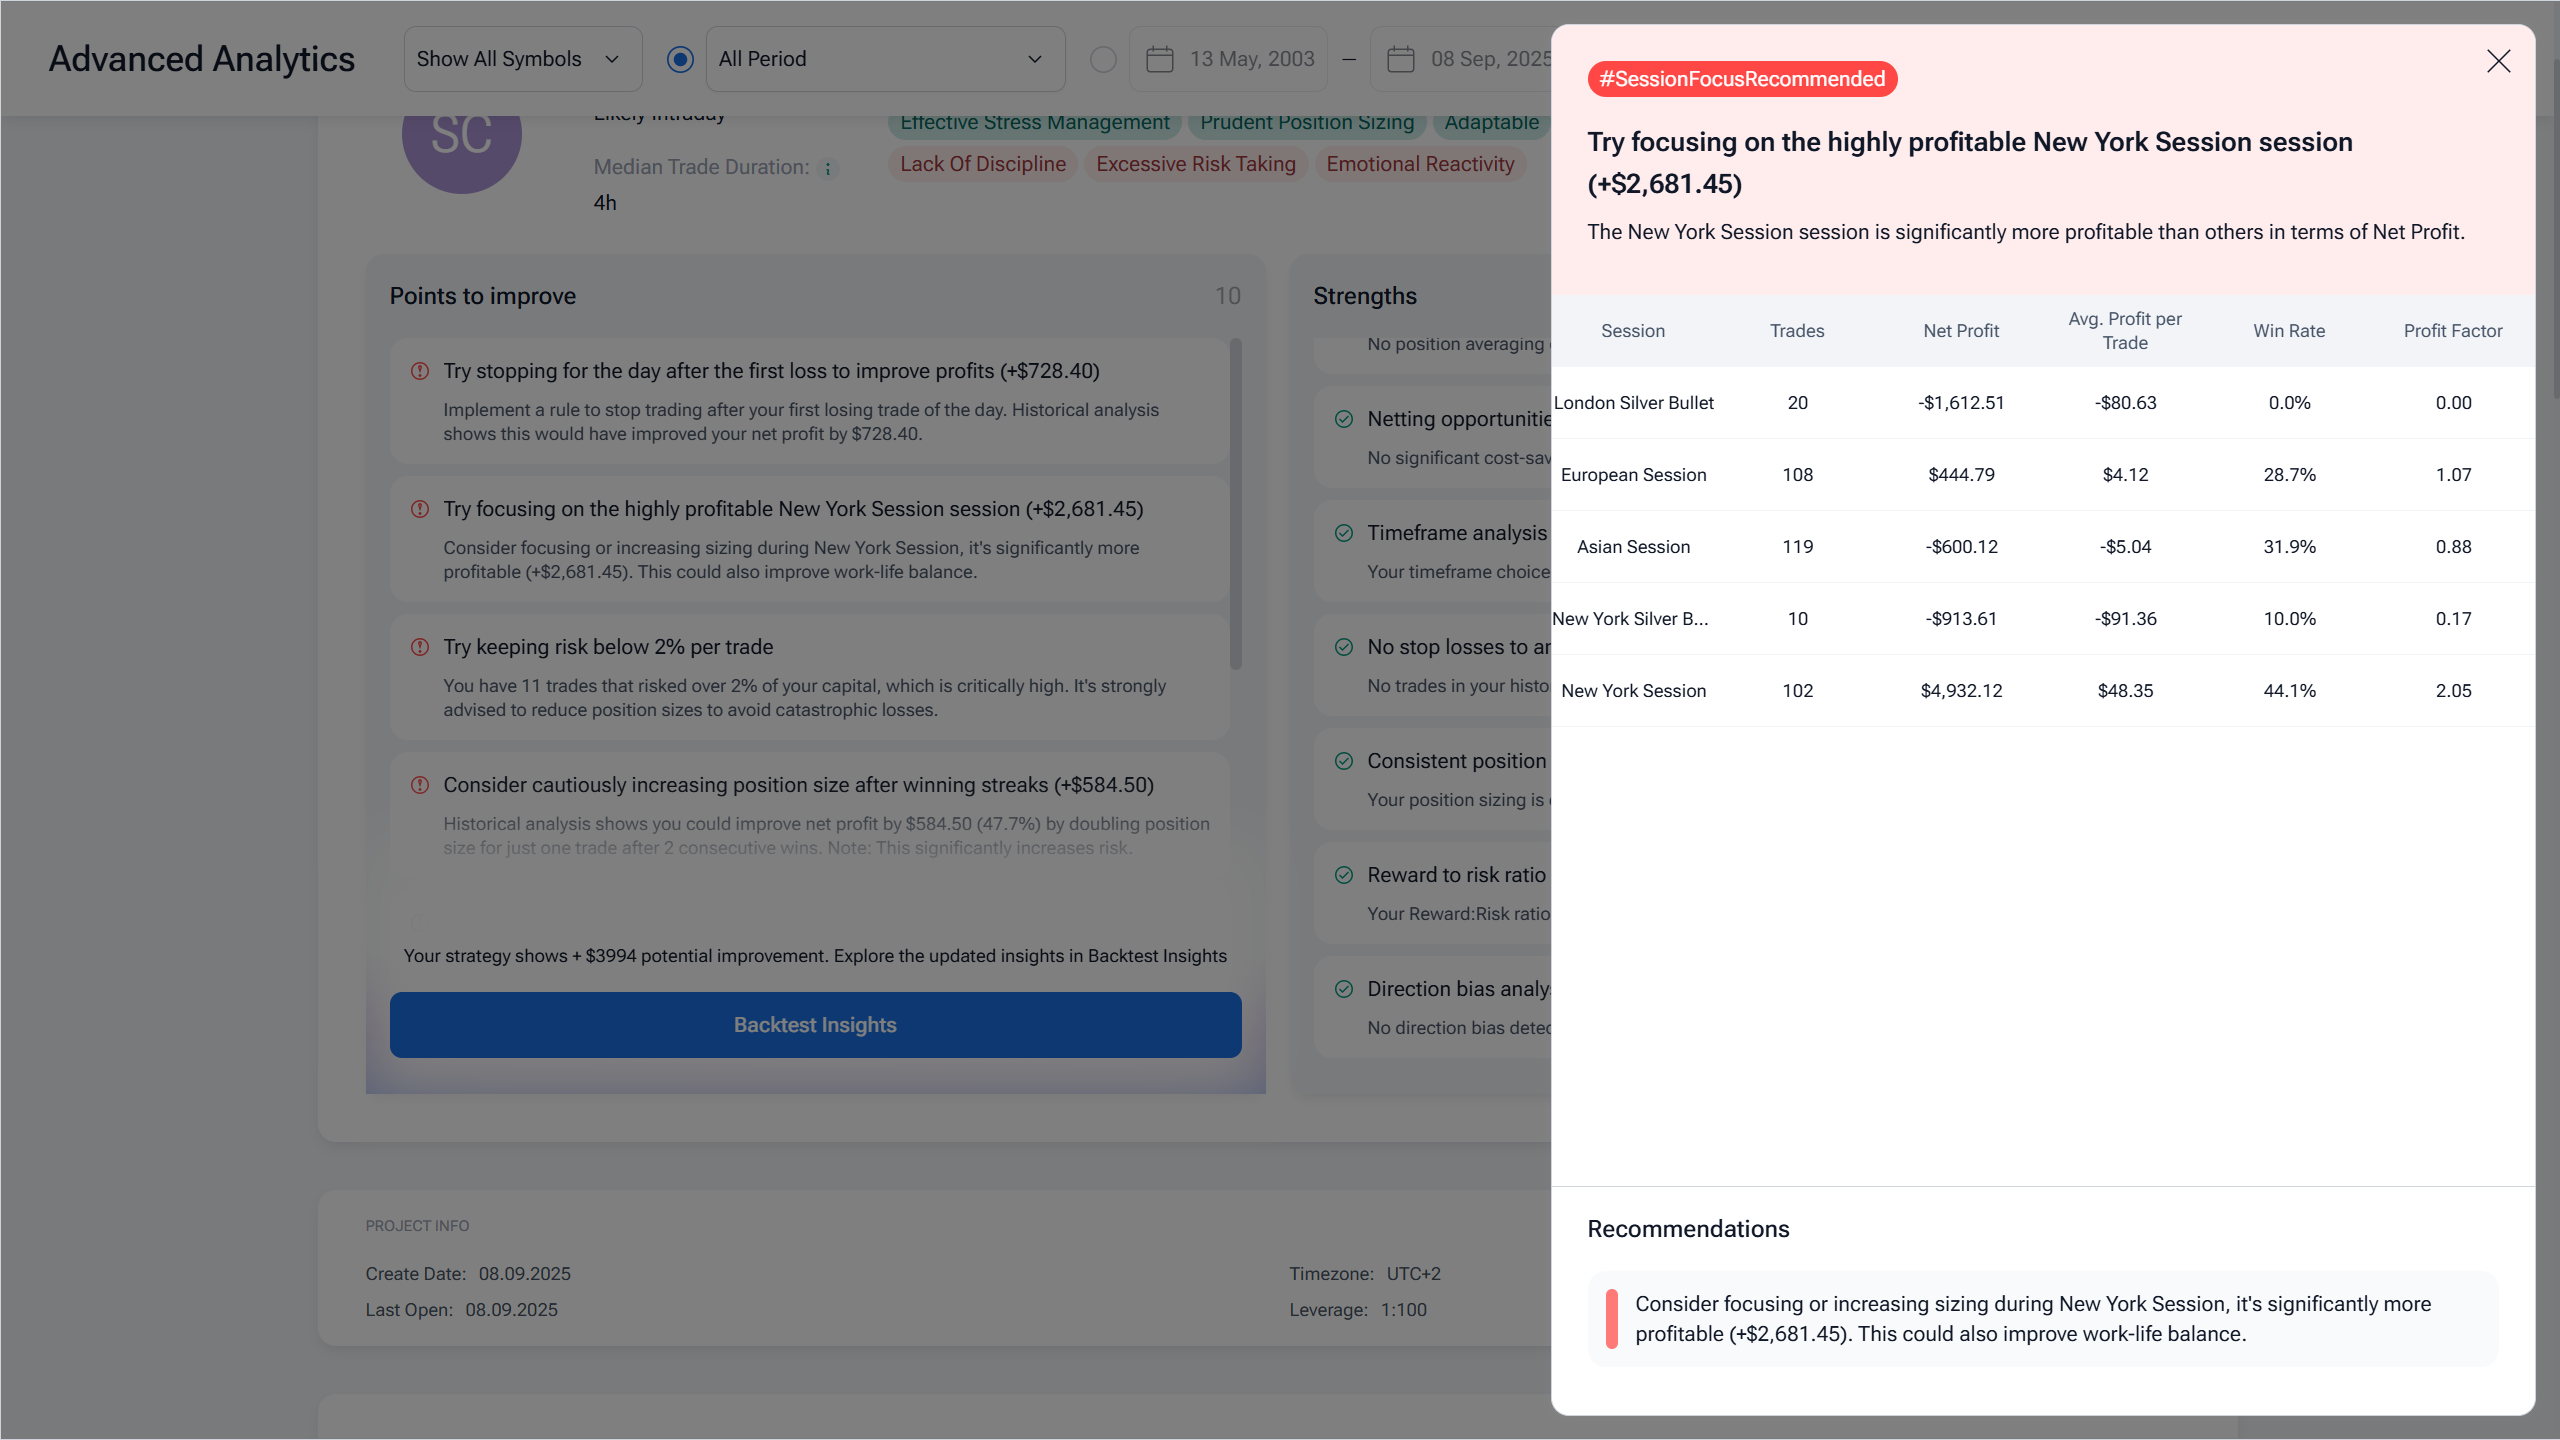Click the 2.05 profit factor cell
The image size is (2560, 1440).
2453,691
